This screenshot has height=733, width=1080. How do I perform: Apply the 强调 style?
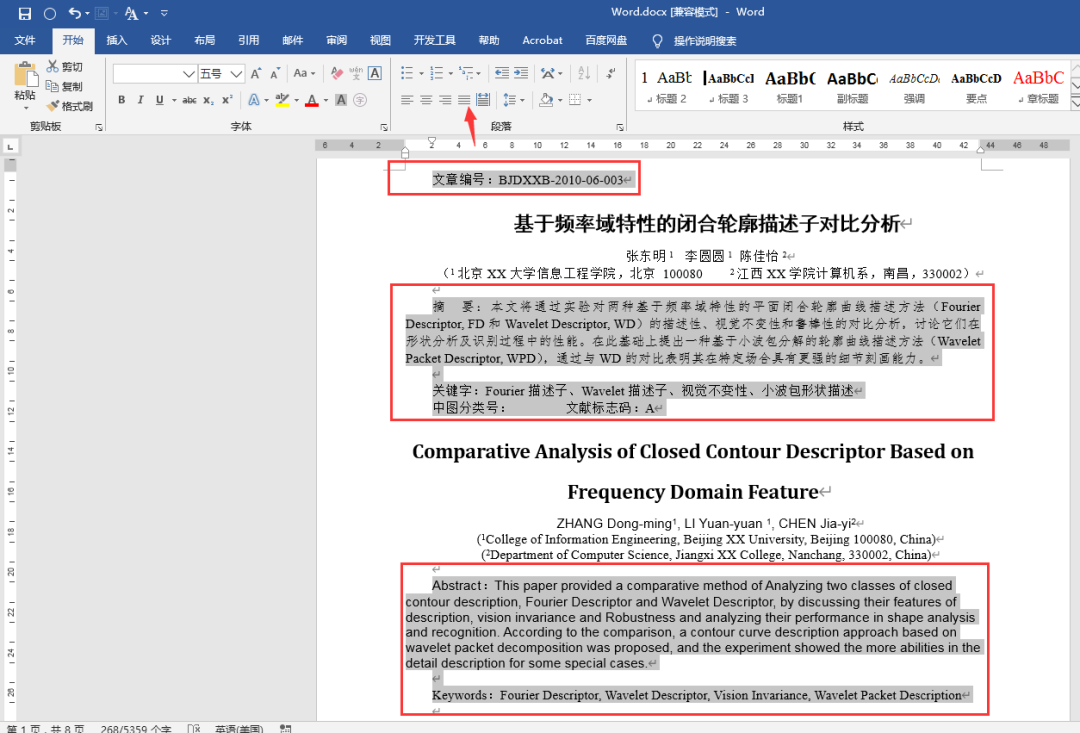tap(914, 86)
